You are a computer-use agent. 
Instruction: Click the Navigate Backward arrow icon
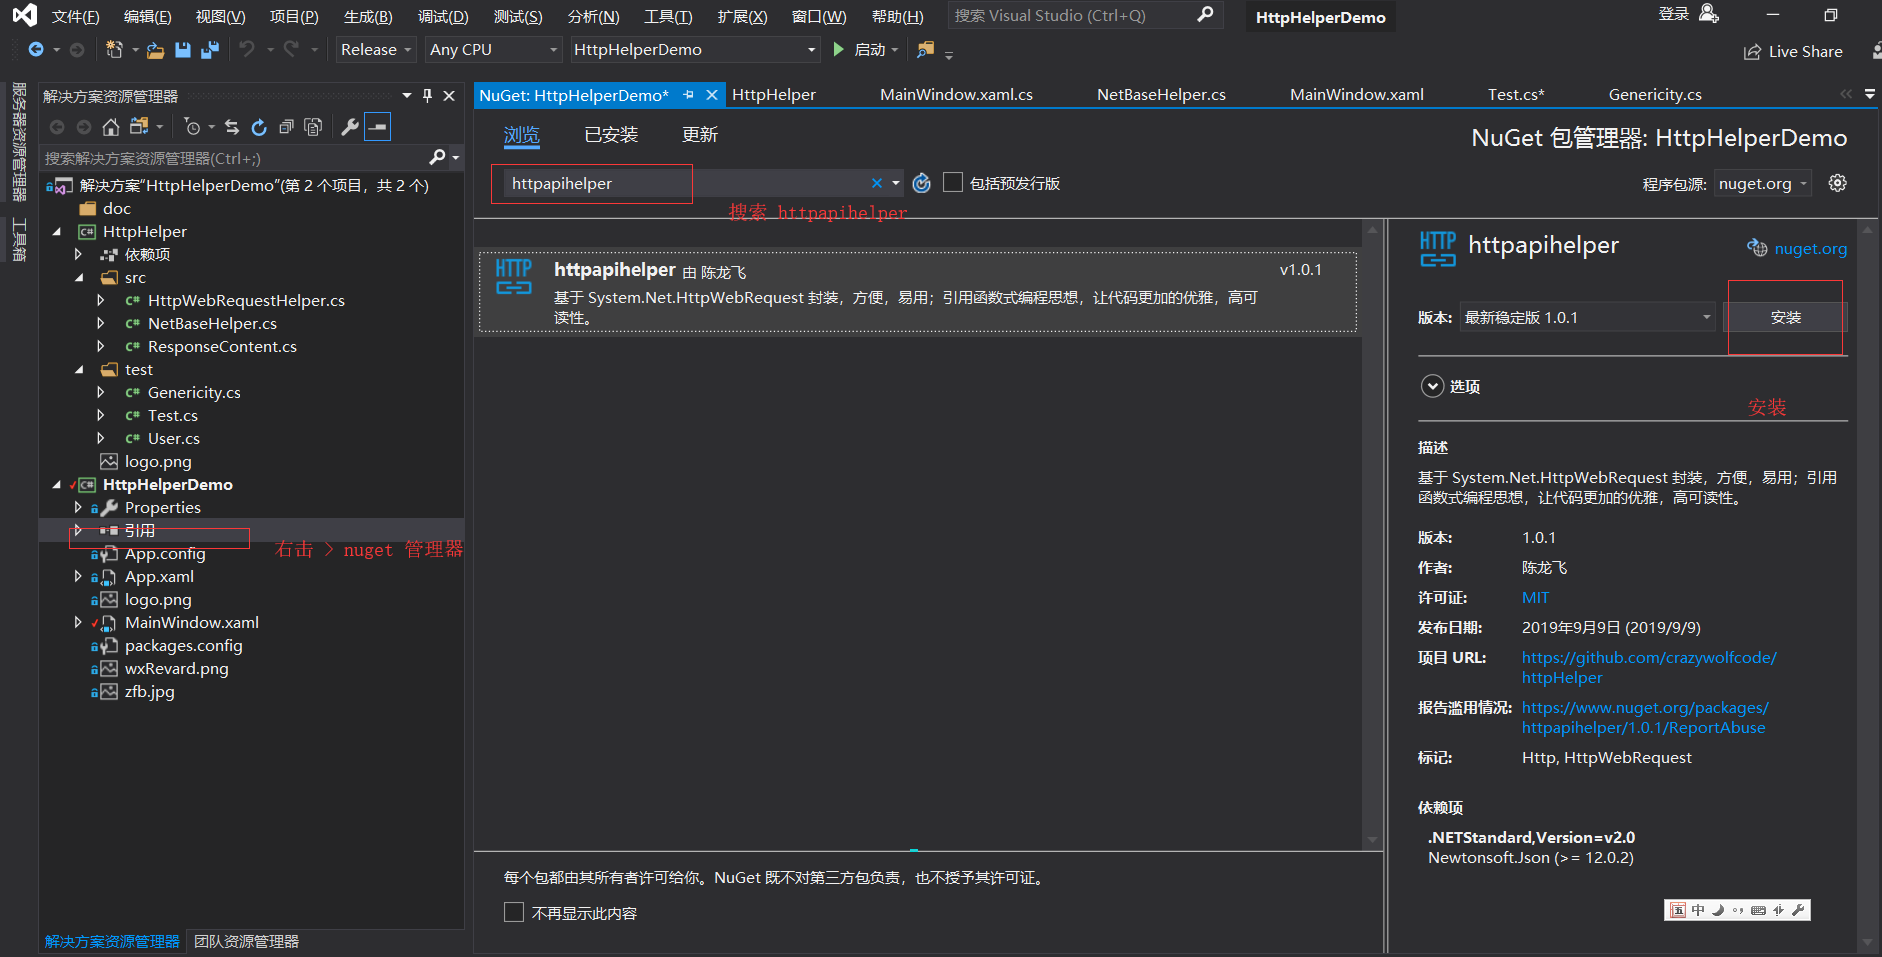[36, 49]
